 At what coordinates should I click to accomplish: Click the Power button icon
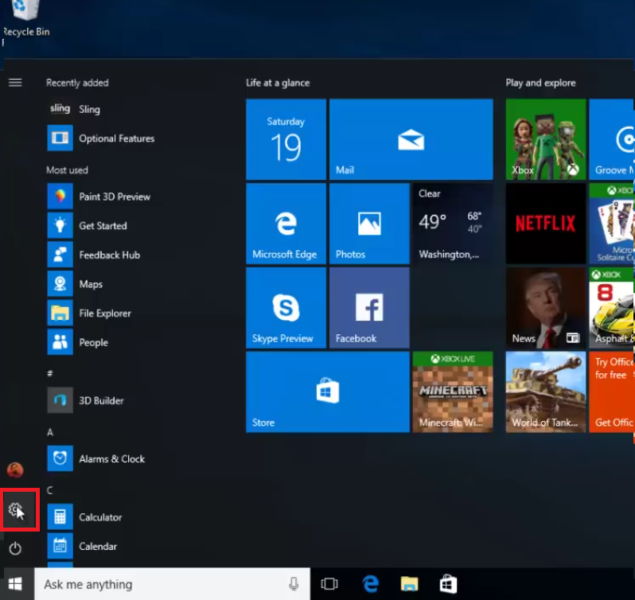point(15,549)
